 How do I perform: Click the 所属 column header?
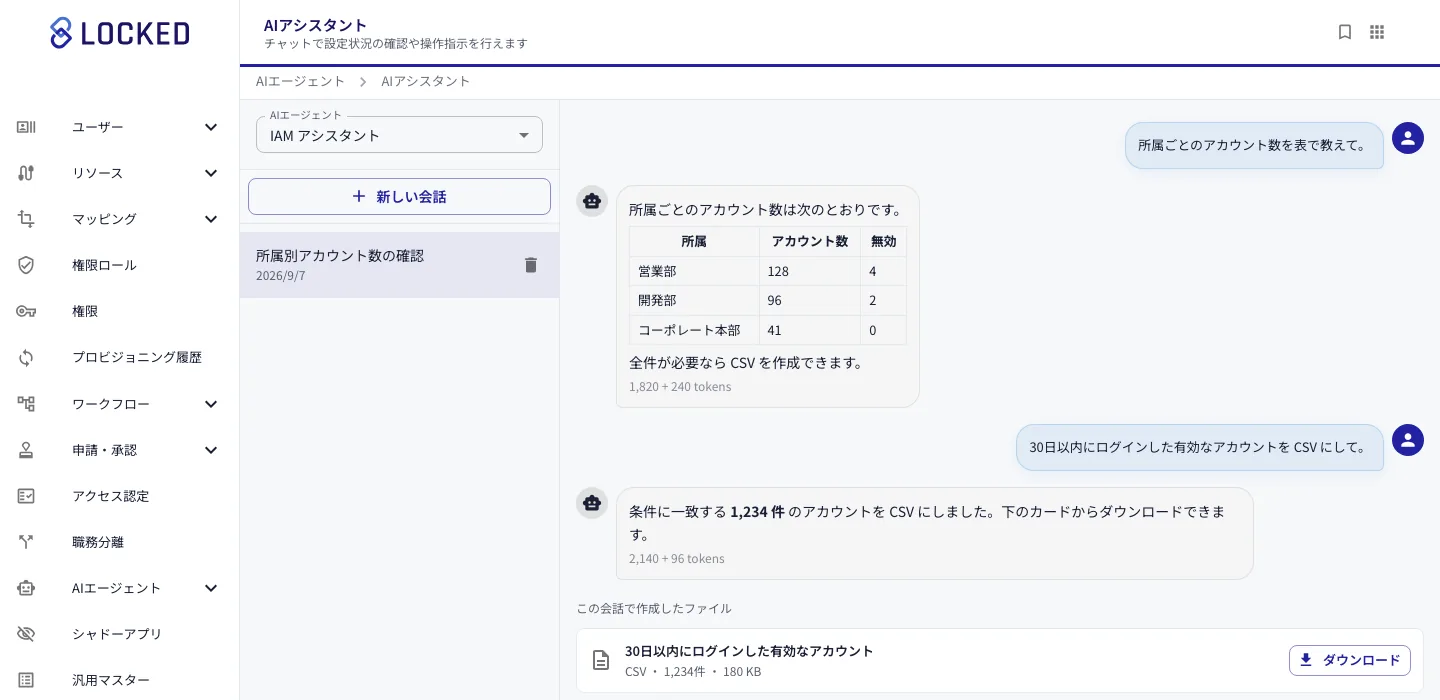[x=694, y=241]
